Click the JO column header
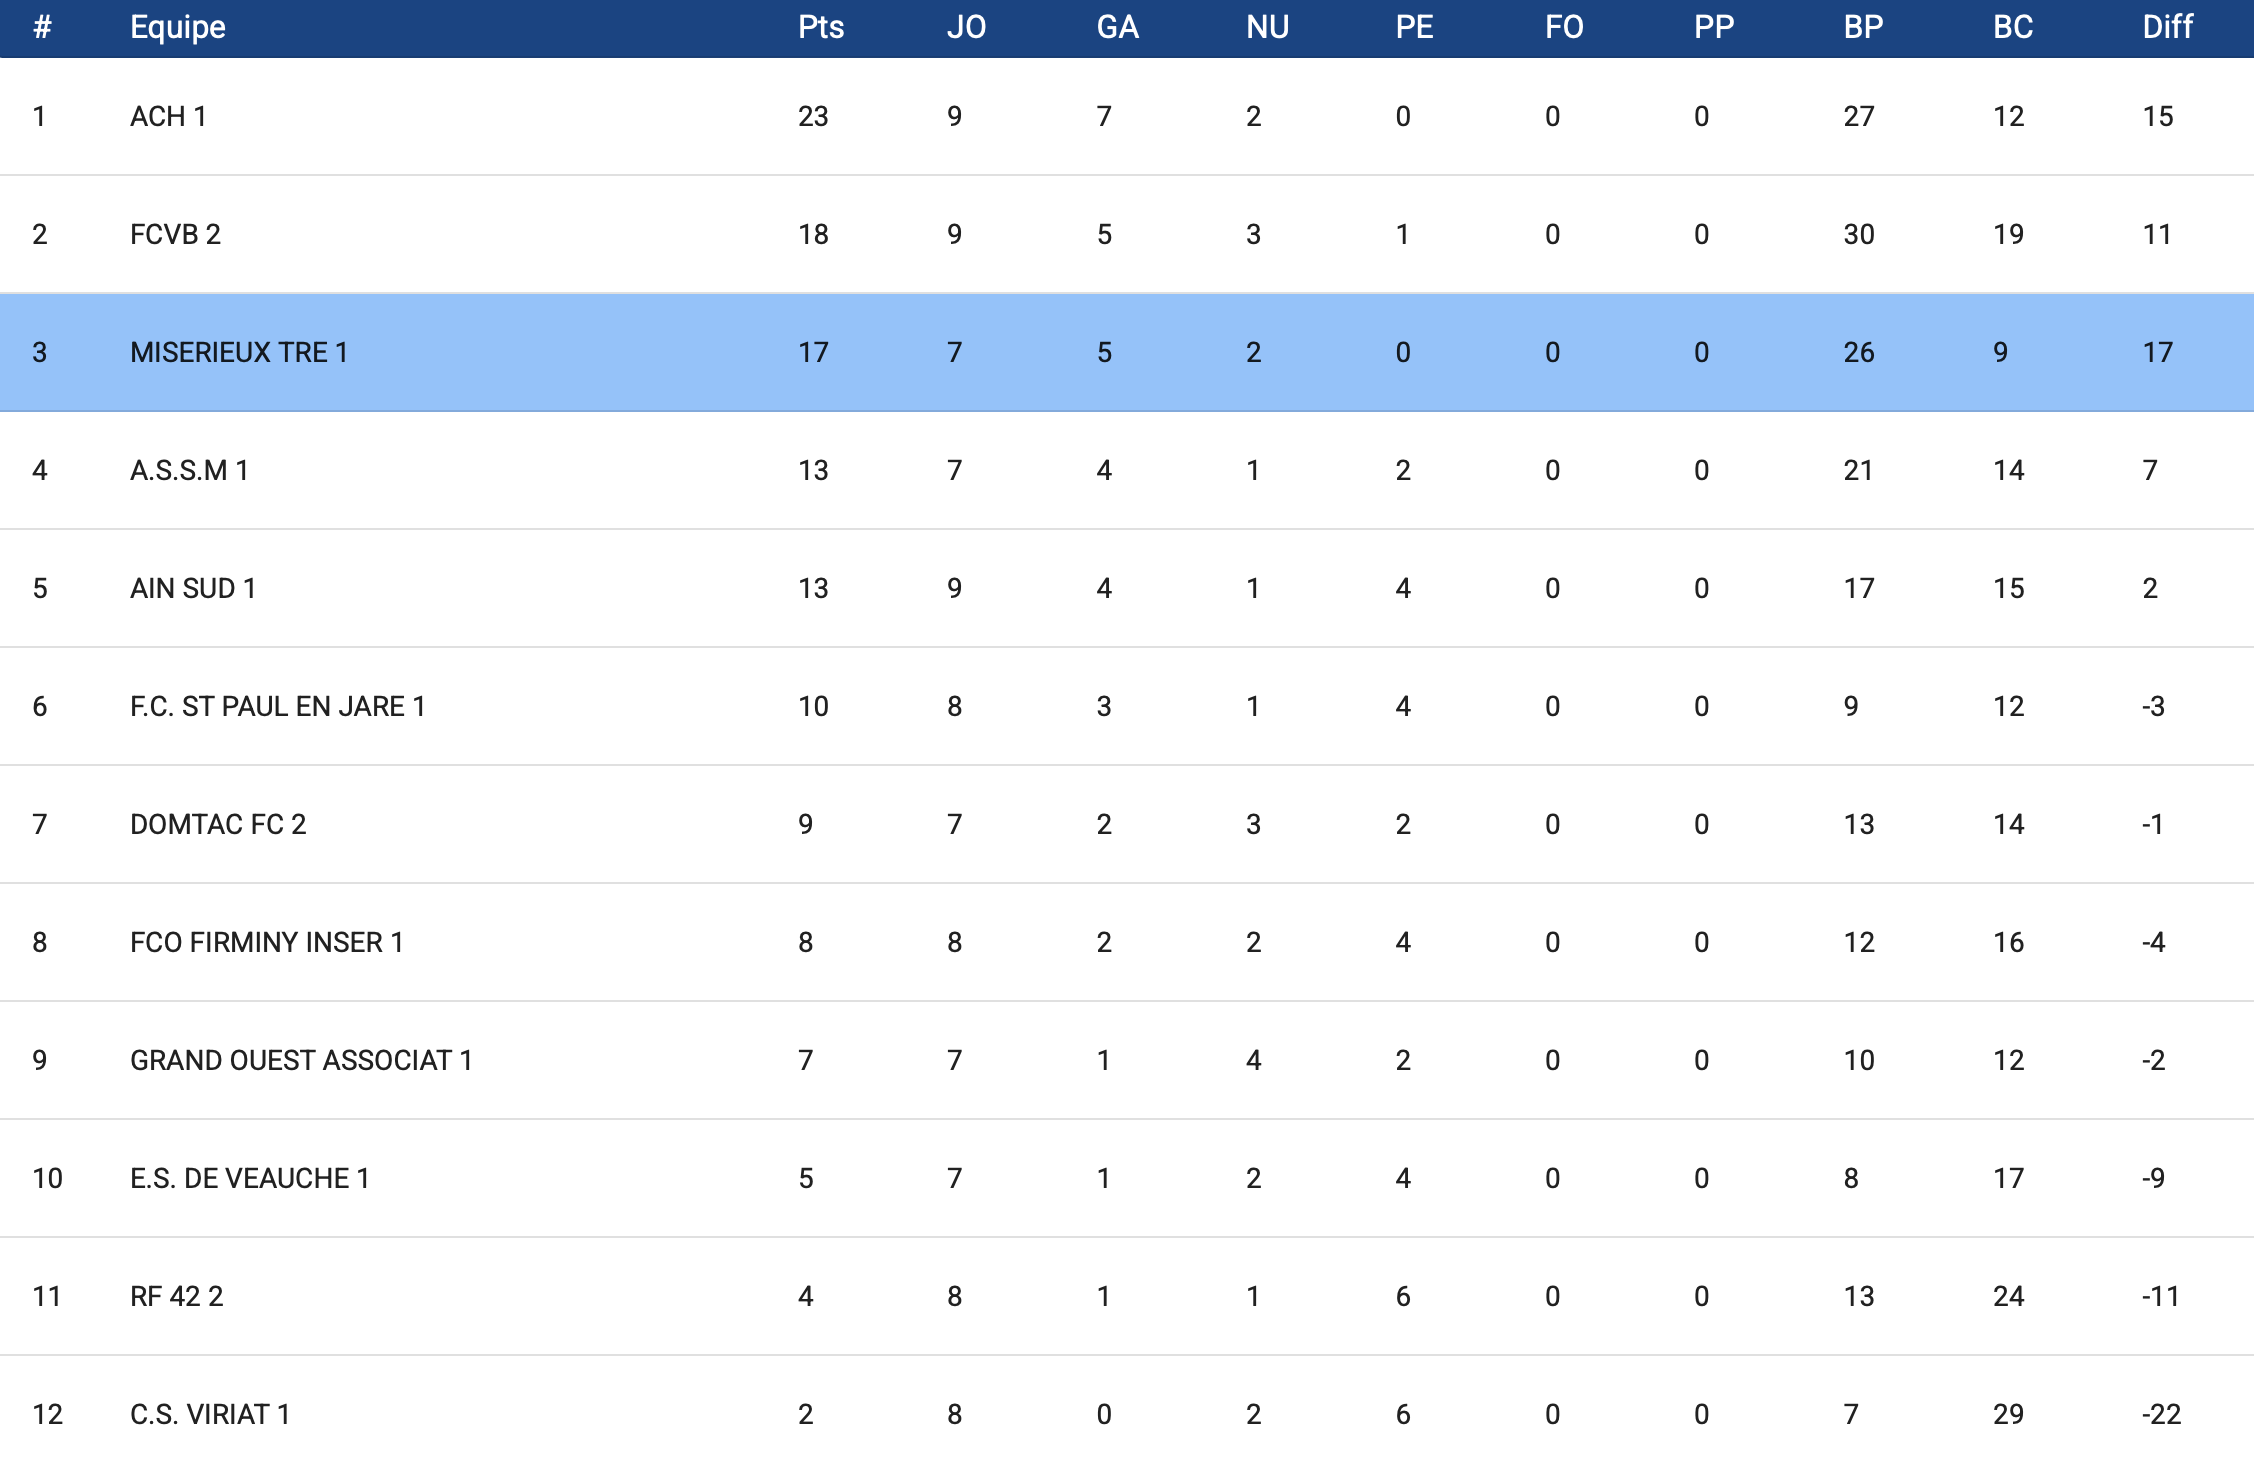The width and height of the screenshot is (2254, 1470). (x=966, y=27)
